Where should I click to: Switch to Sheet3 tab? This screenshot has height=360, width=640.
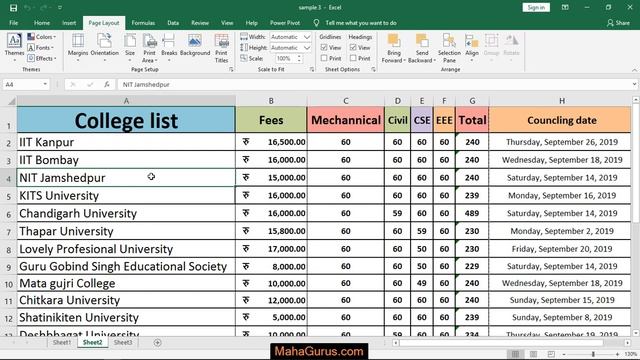[123, 342]
